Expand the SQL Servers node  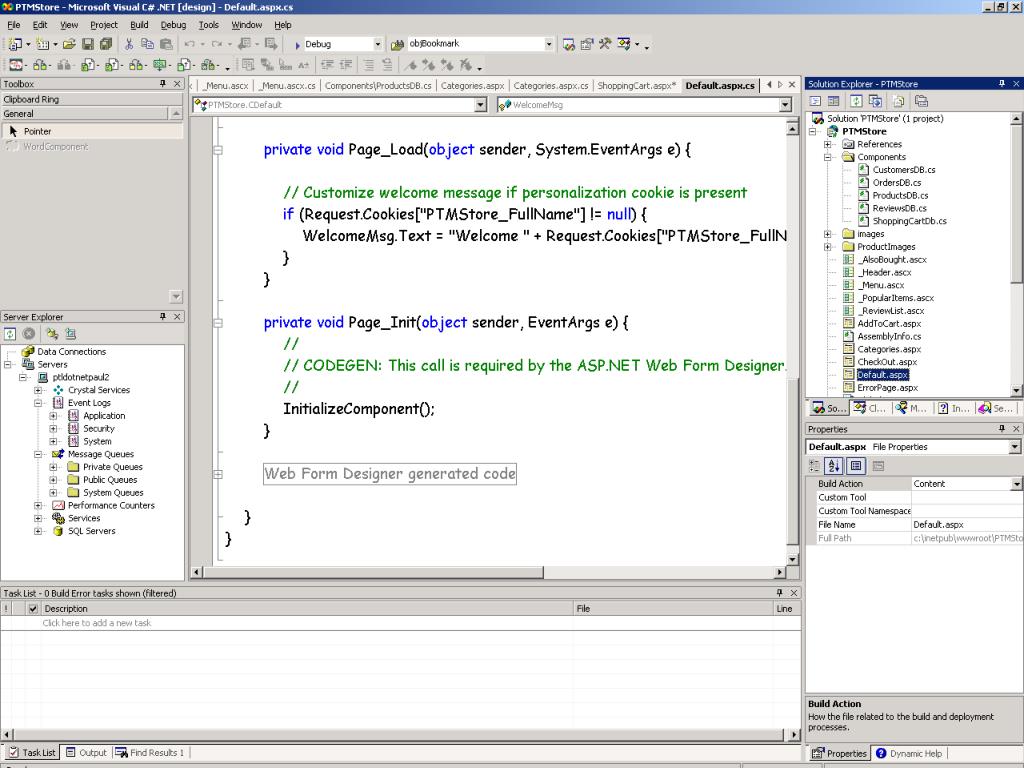pyautogui.click(x=38, y=531)
